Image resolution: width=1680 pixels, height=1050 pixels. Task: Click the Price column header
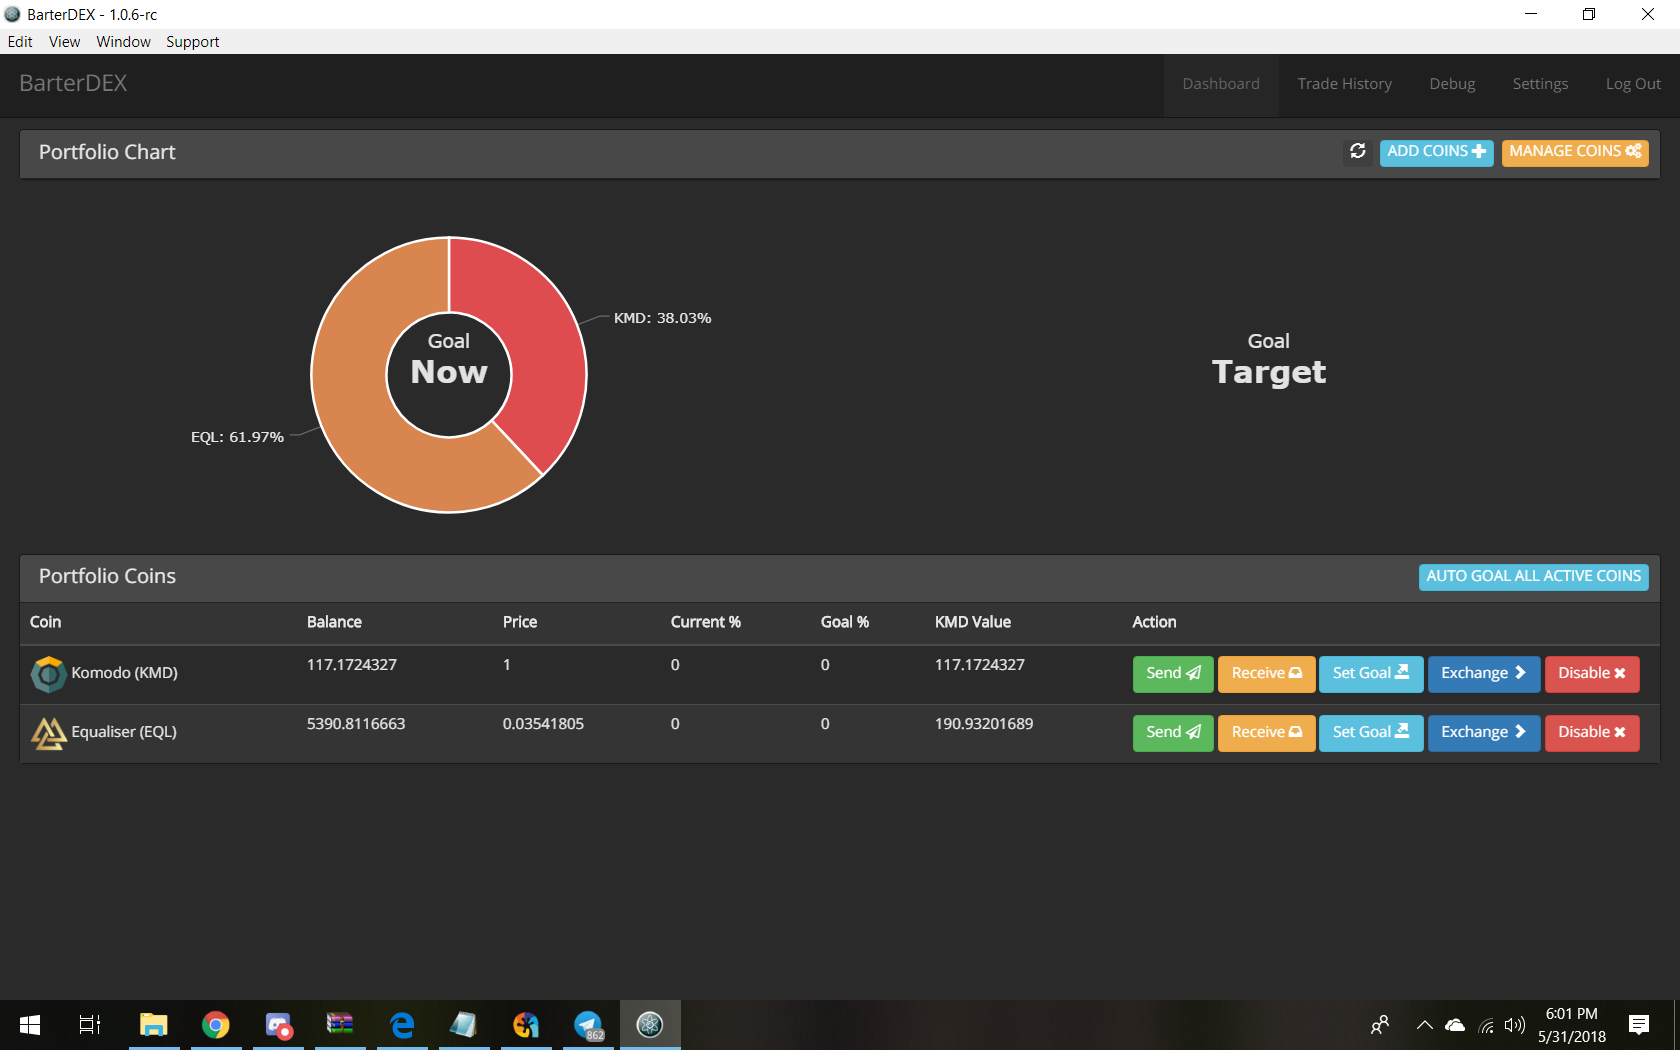[520, 622]
